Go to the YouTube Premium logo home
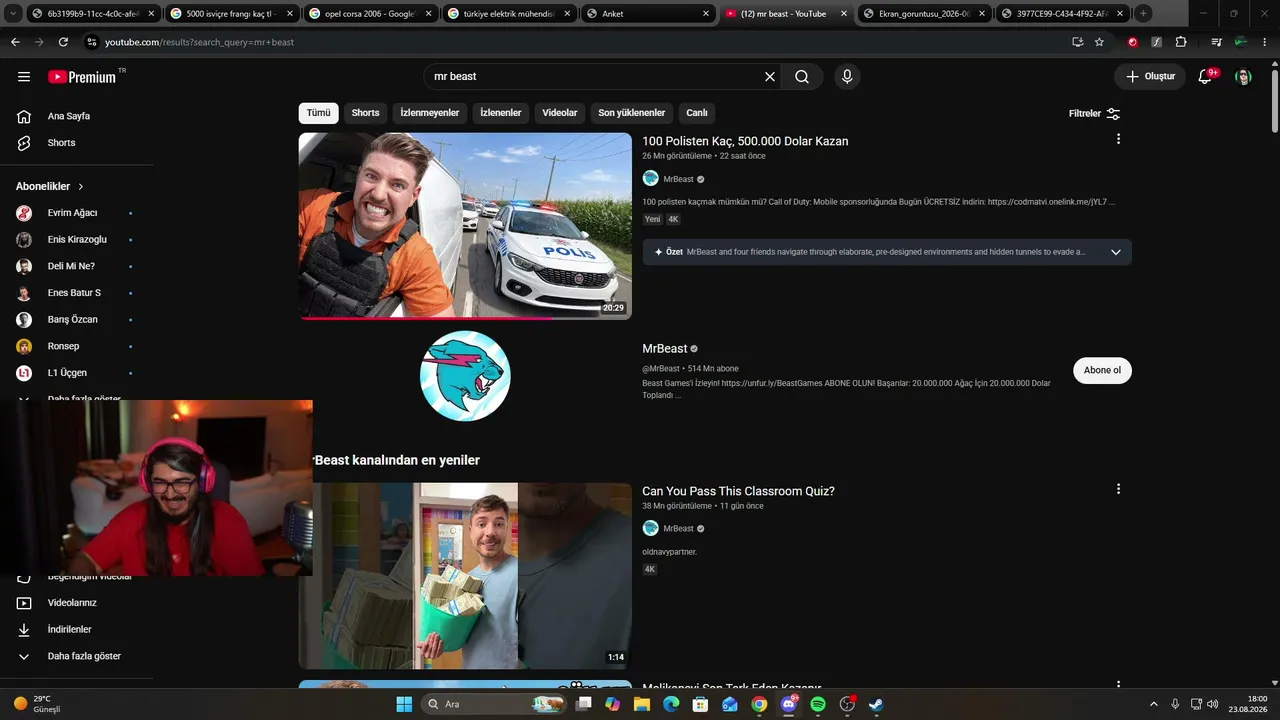 tap(82, 77)
